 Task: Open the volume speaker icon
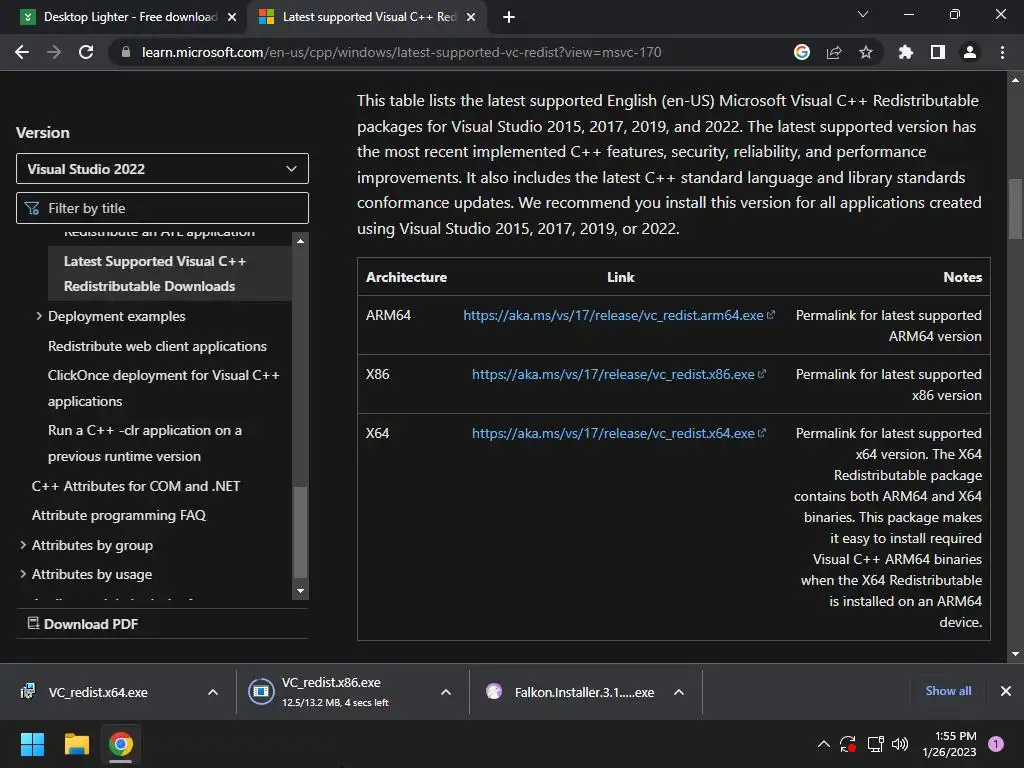click(900, 744)
